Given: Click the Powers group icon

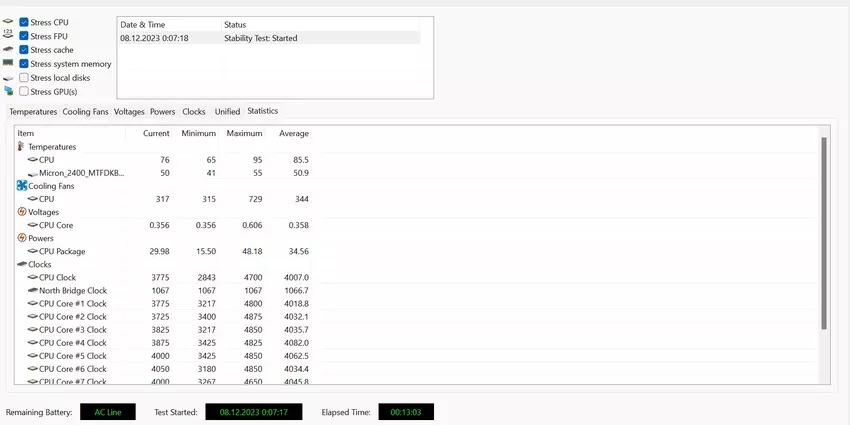Looking at the screenshot, I should (x=21, y=238).
